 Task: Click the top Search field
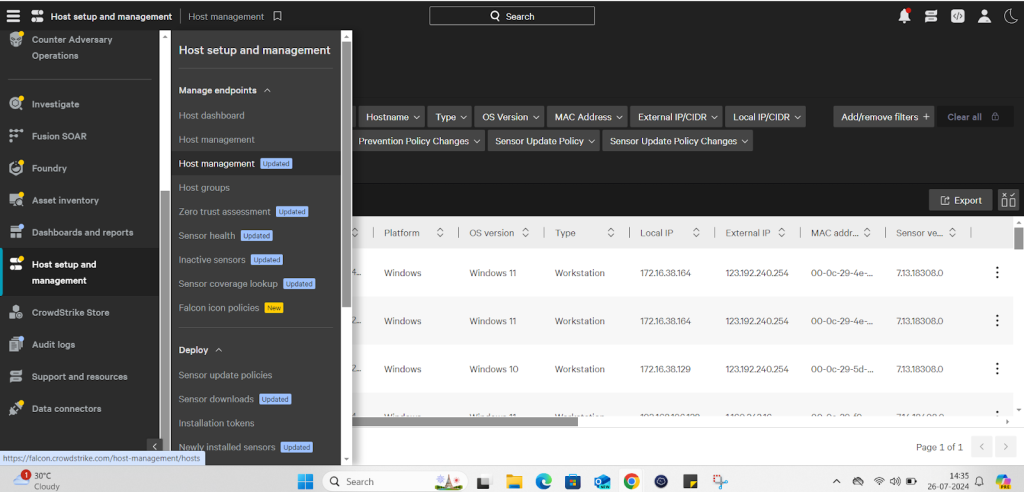[512, 16]
